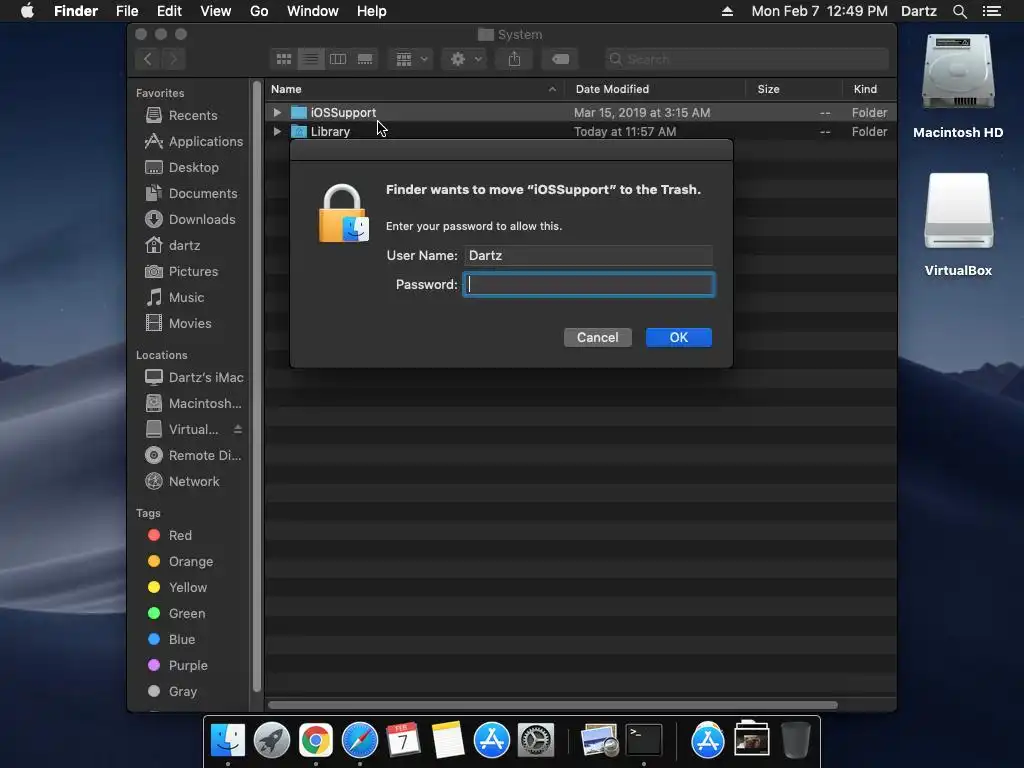Open the Window menu

[x=313, y=11]
